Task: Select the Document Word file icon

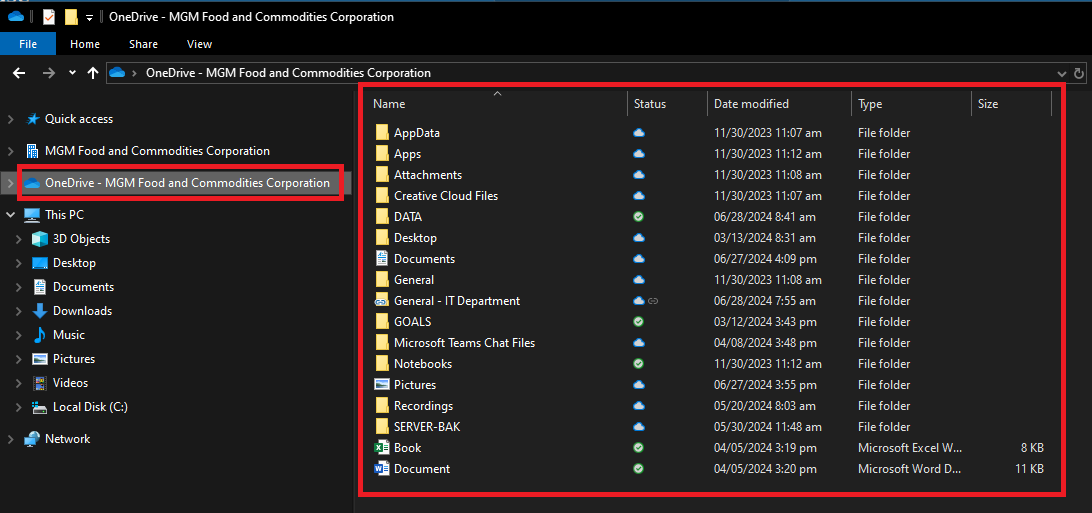Action: pos(382,468)
